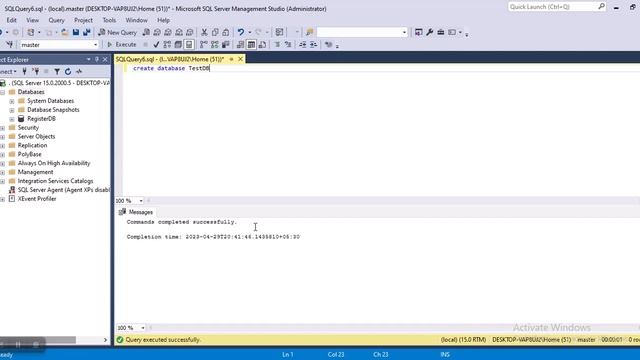Screen dimensions: 640x360
Task: Expand the RegisterDB database node
Action: (x=12, y=119)
